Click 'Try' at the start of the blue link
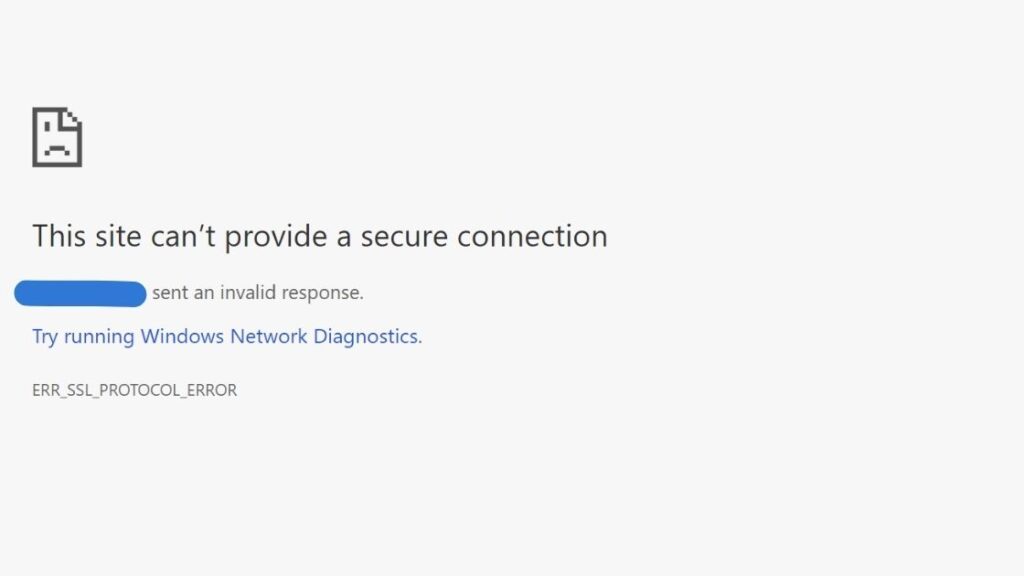This screenshot has height=576, width=1024. (44, 337)
